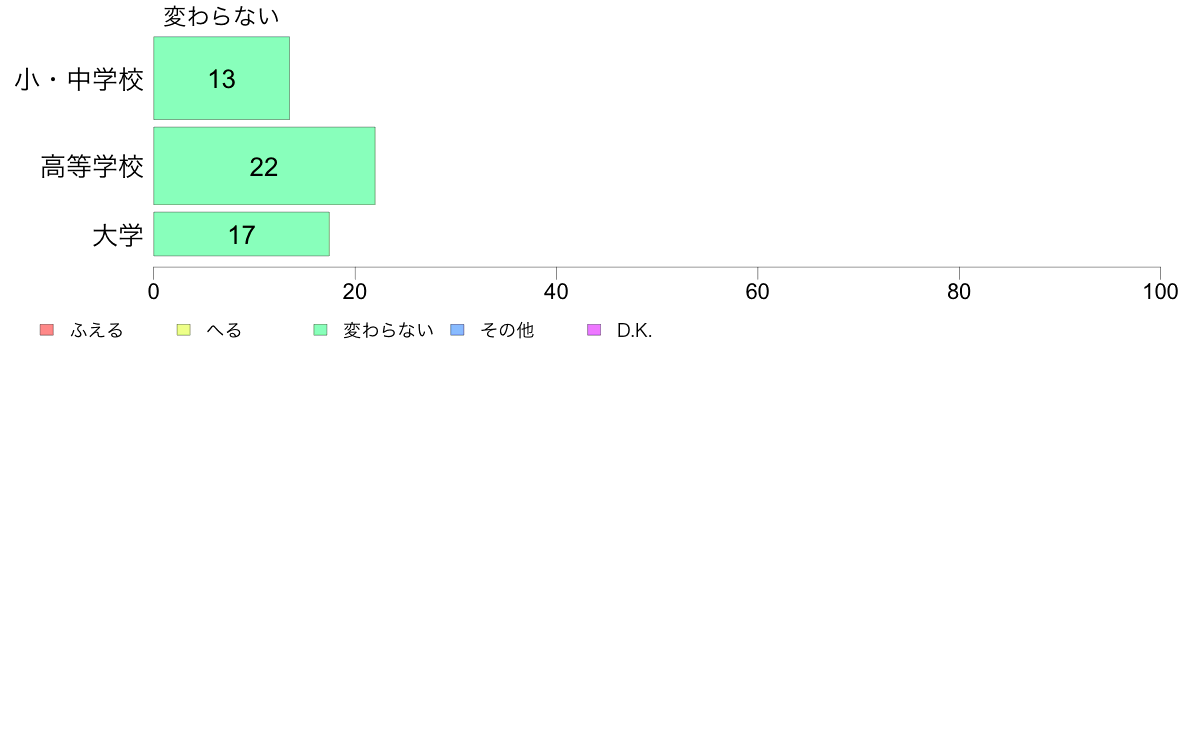Click the 100 axis tick label
The height and width of the screenshot is (736, 1188).
[1160, 292]
